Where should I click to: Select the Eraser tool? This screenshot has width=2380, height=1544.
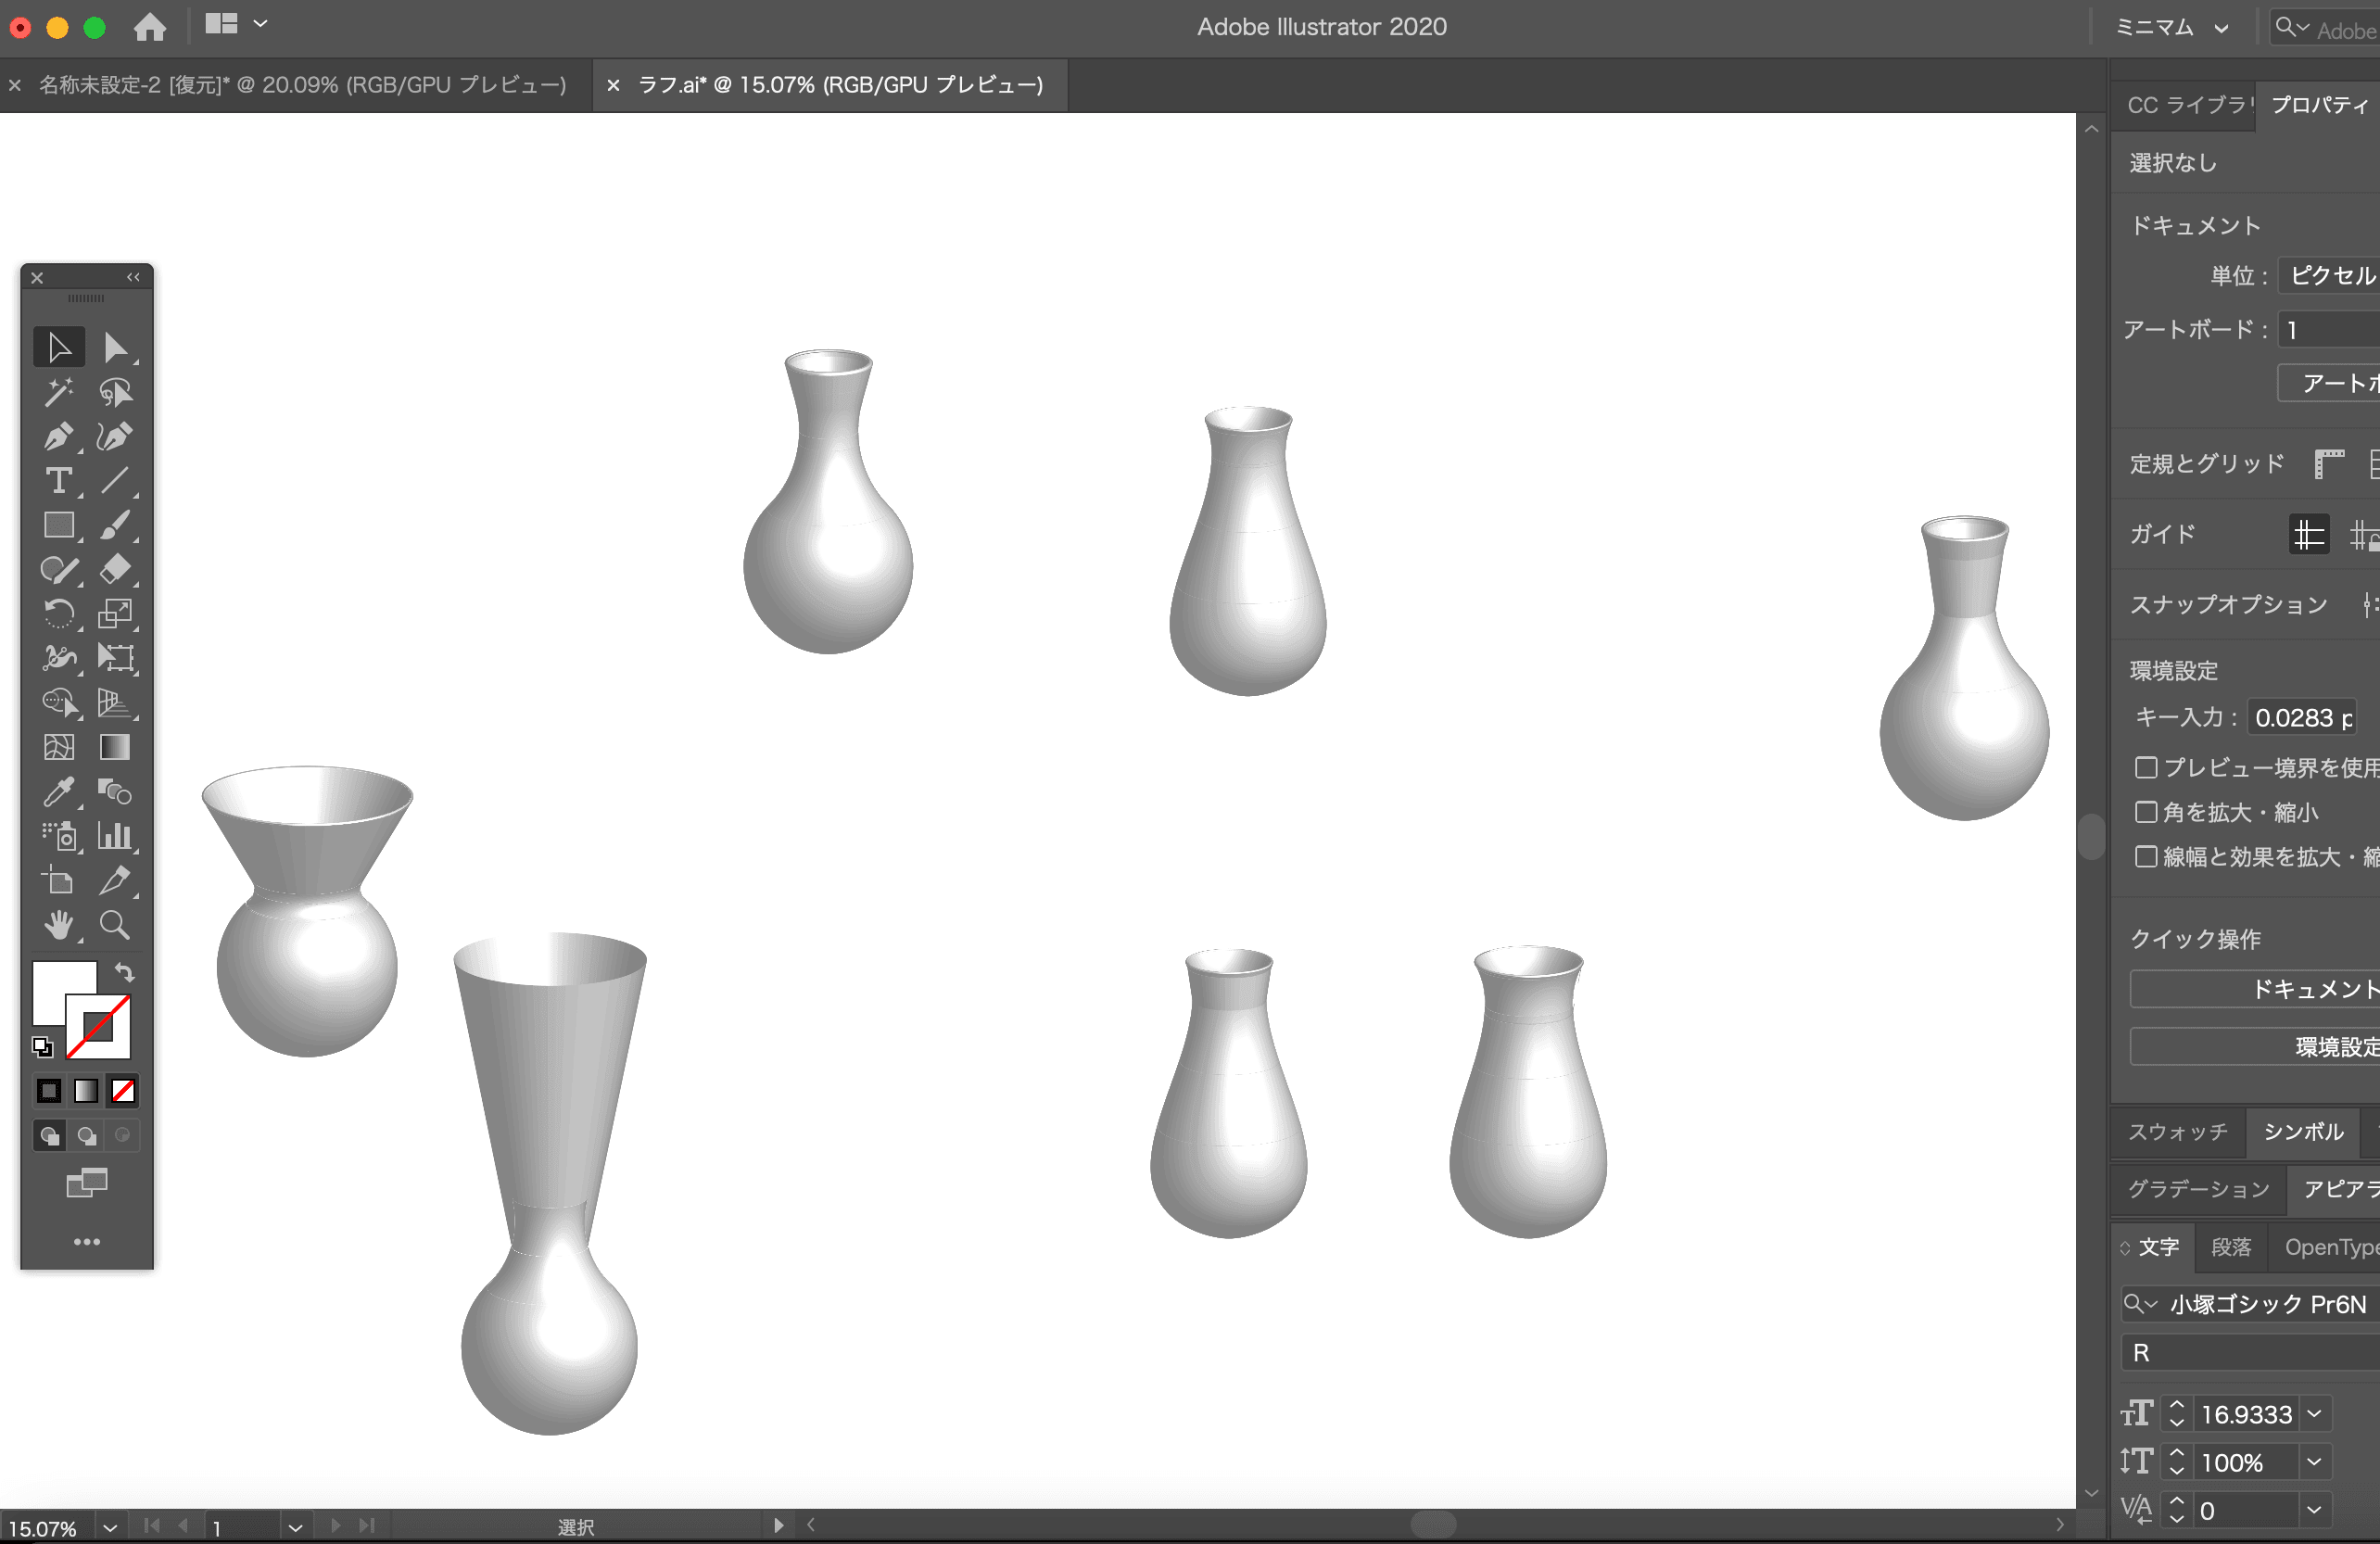pos(115,569)
